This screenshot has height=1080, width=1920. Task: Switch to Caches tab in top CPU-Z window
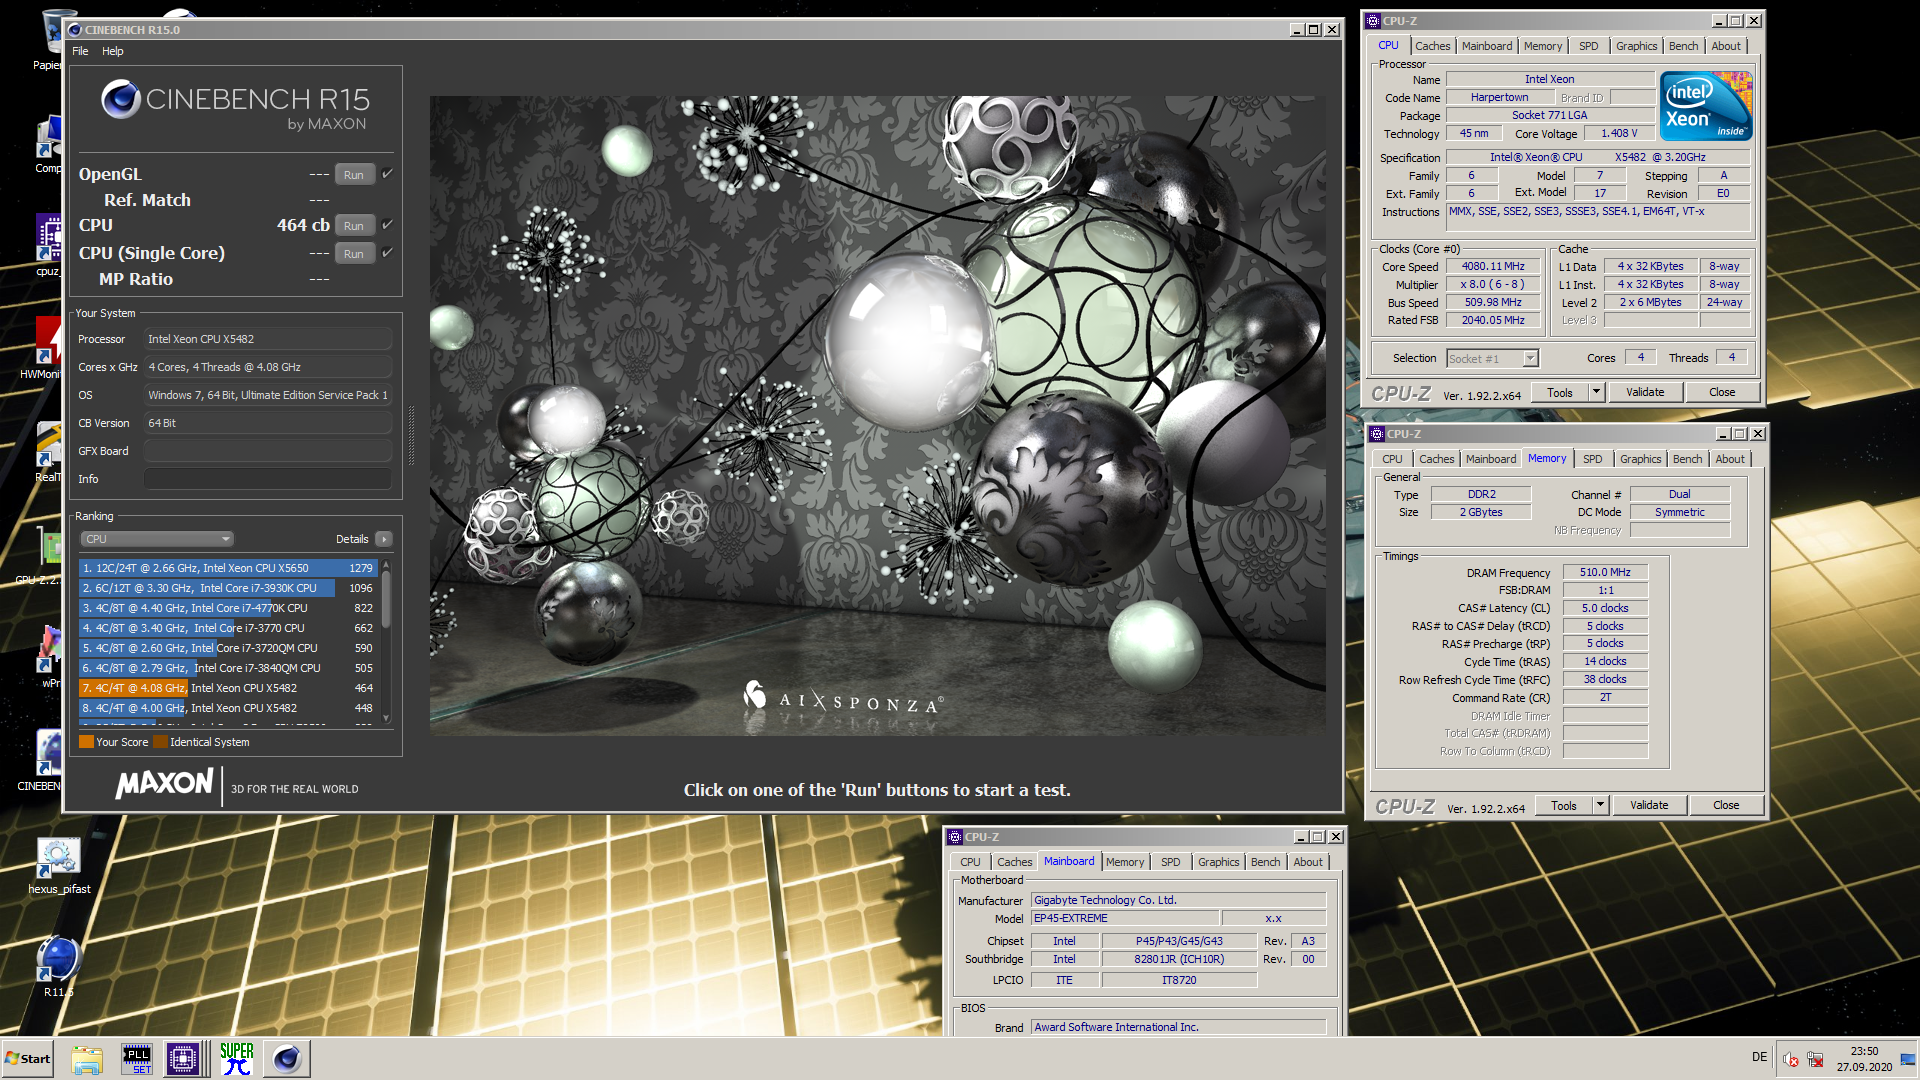(x=1432, y=46)
